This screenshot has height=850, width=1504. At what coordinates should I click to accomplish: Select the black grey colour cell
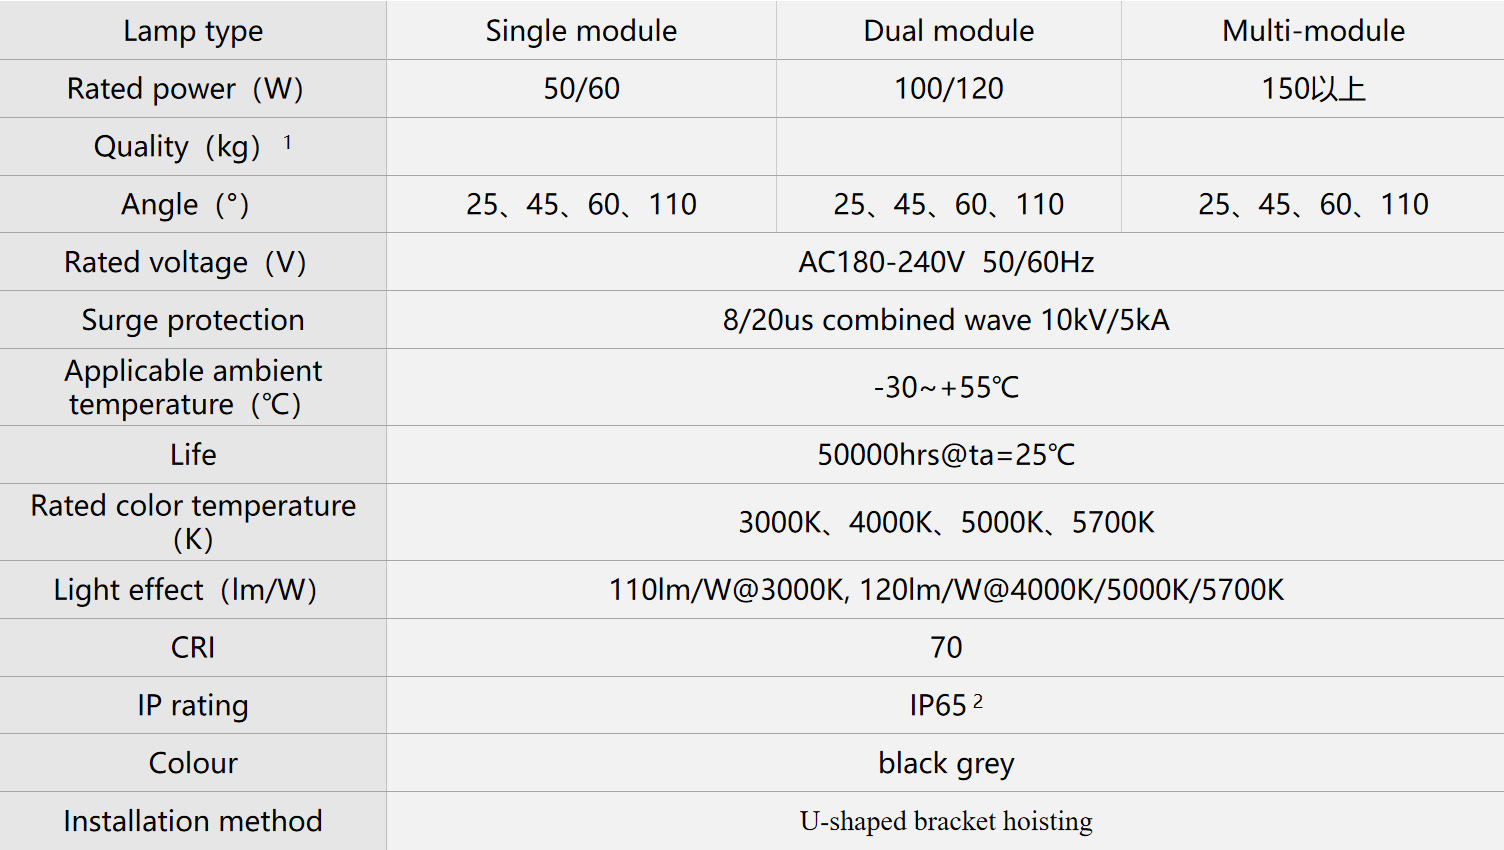pyautogui.click(x=945, y=763)
